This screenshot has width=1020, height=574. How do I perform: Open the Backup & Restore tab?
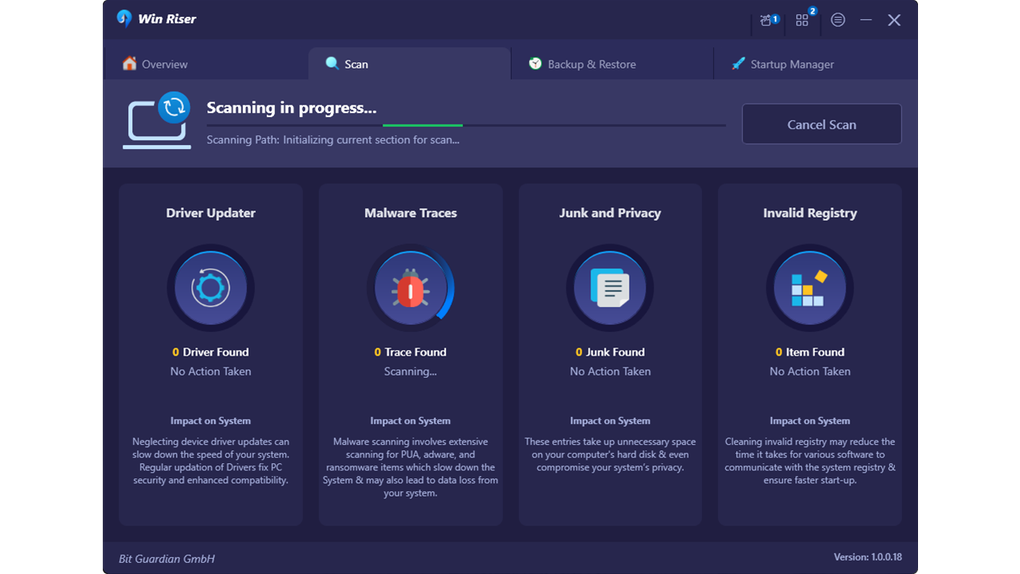tap(612, 64)
